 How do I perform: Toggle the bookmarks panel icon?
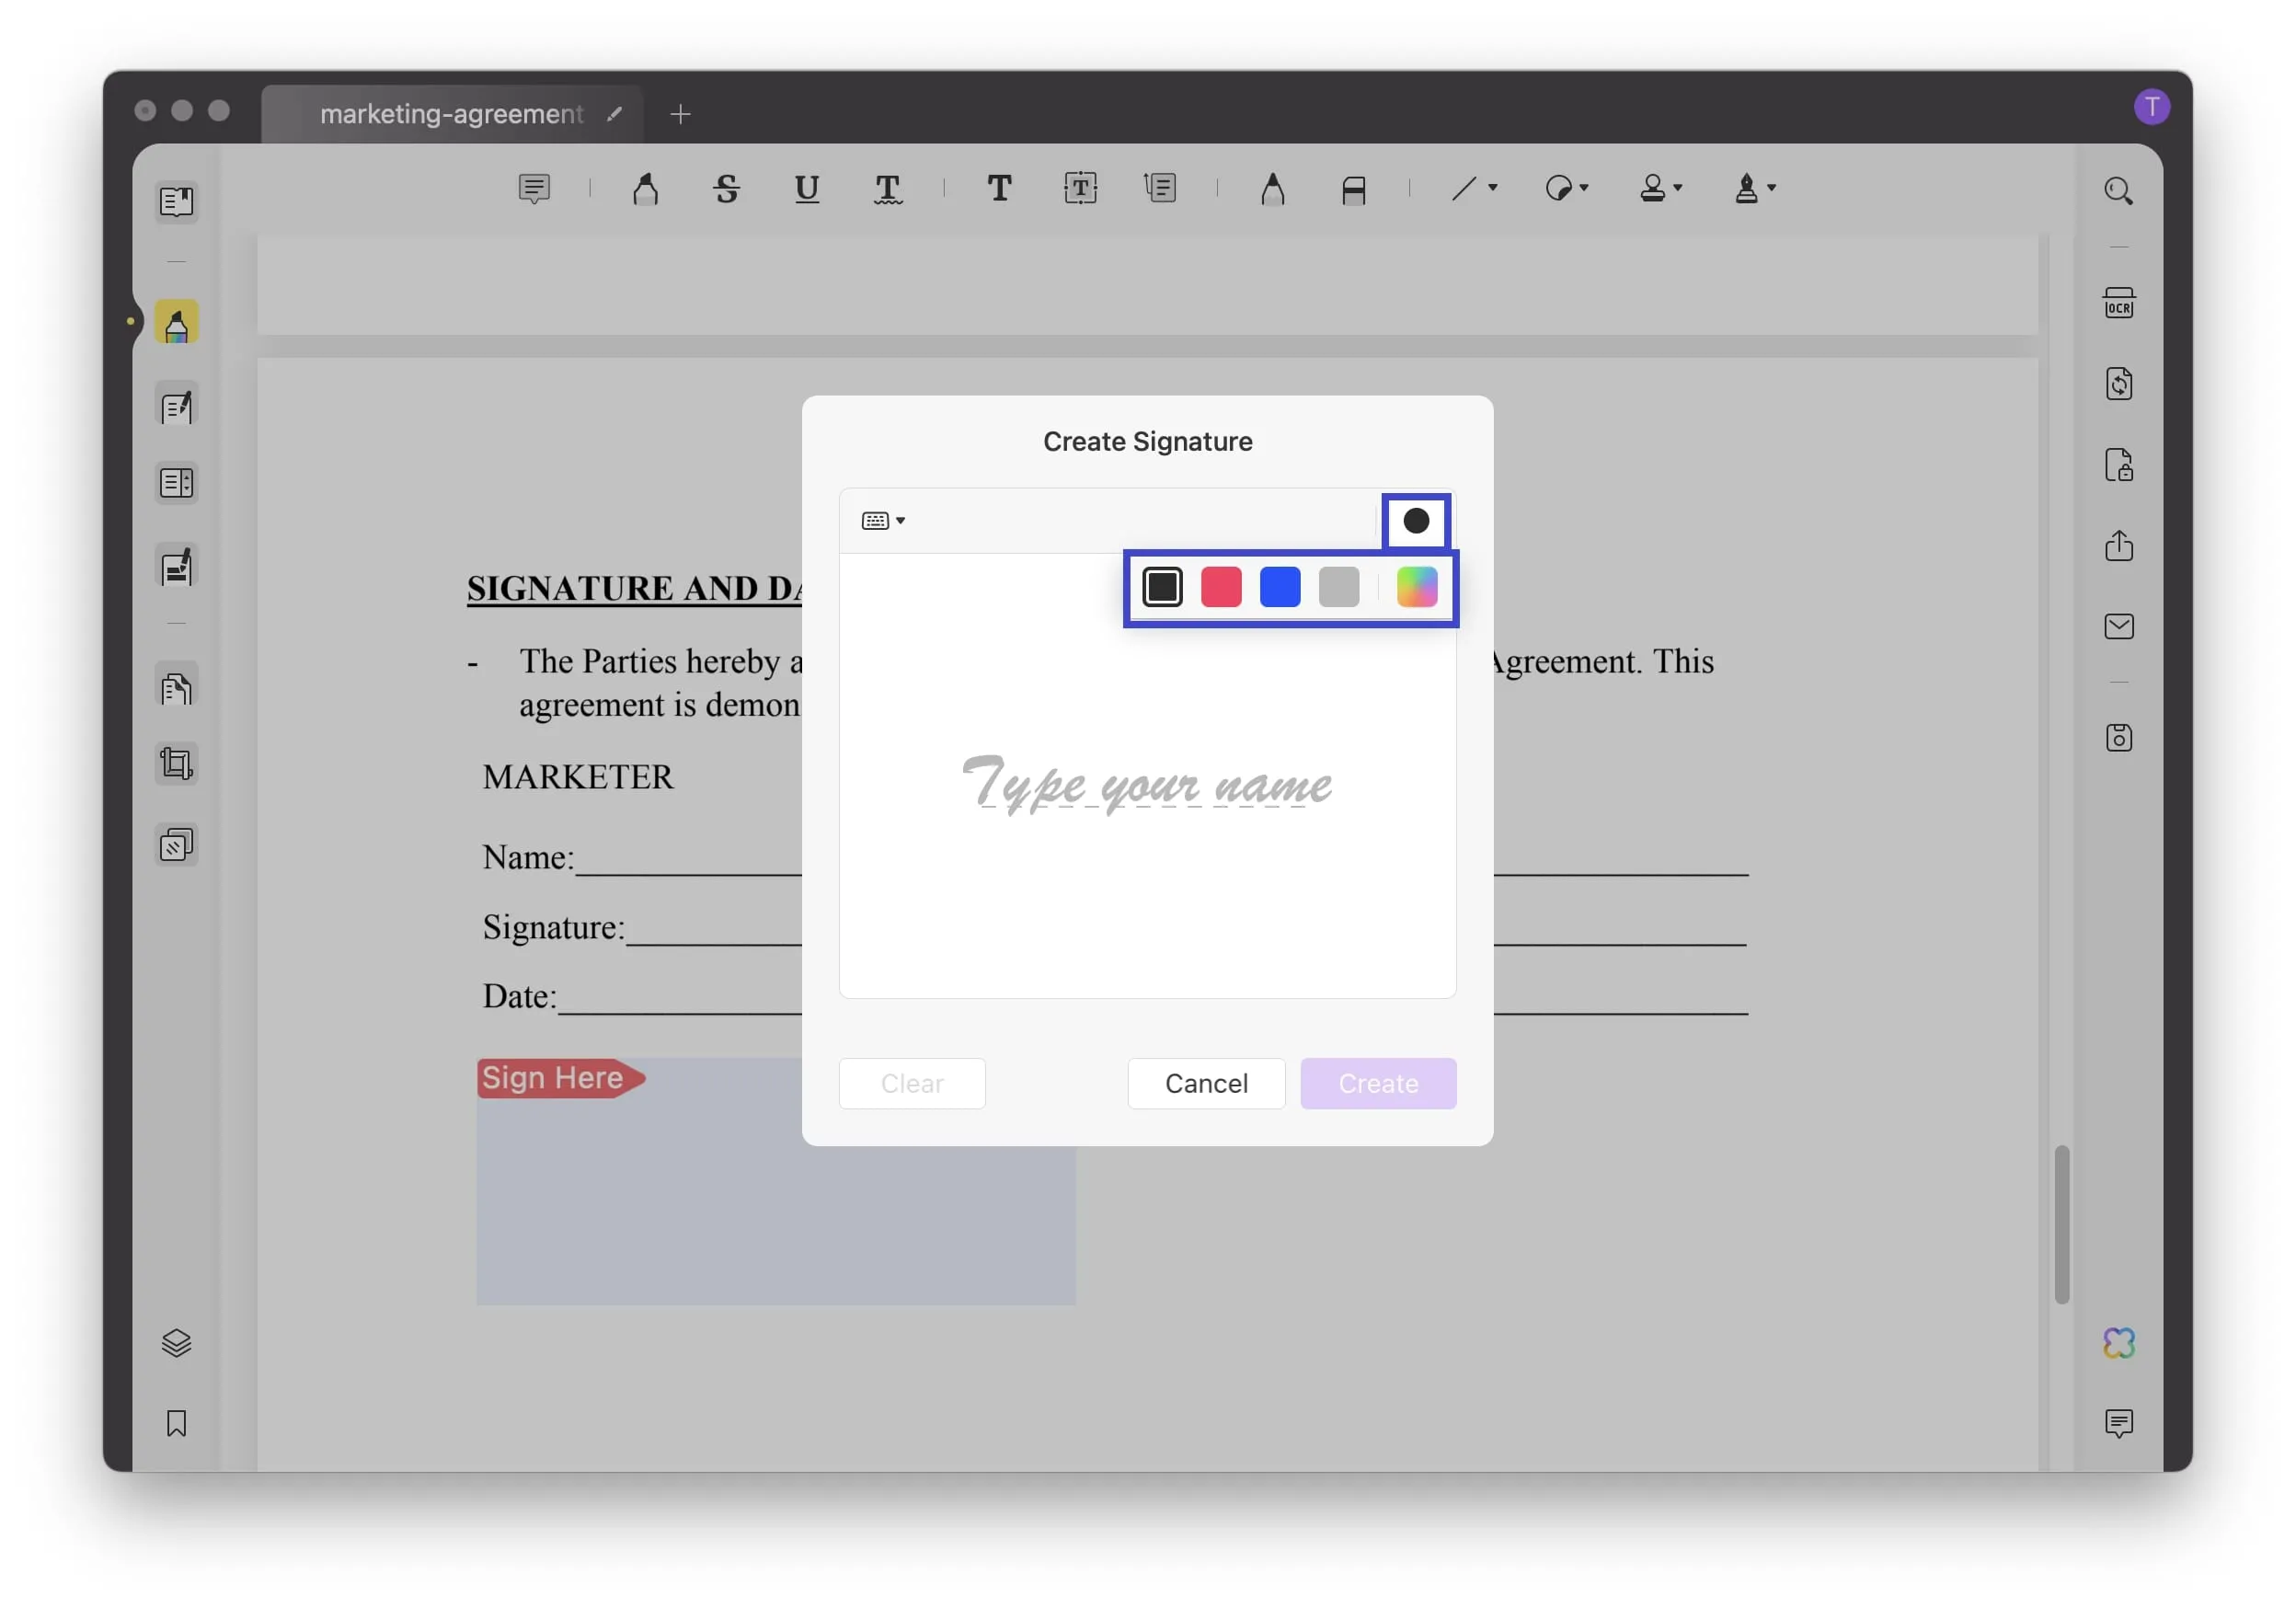tap(175, 1423)
